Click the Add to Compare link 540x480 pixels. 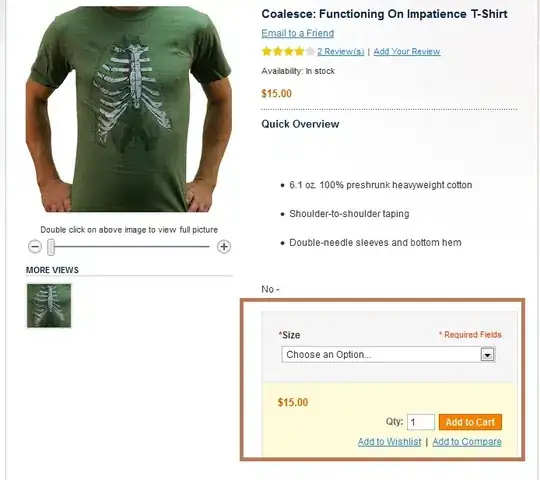[x=467, y=442]
